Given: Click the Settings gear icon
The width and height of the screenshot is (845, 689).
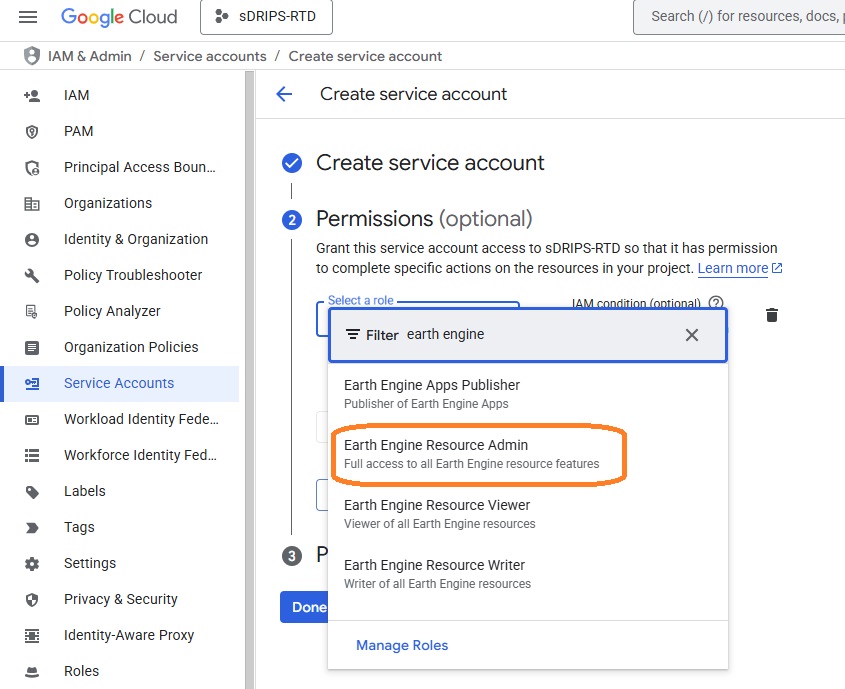Looking at the screenshot, I should click(32, 564).
